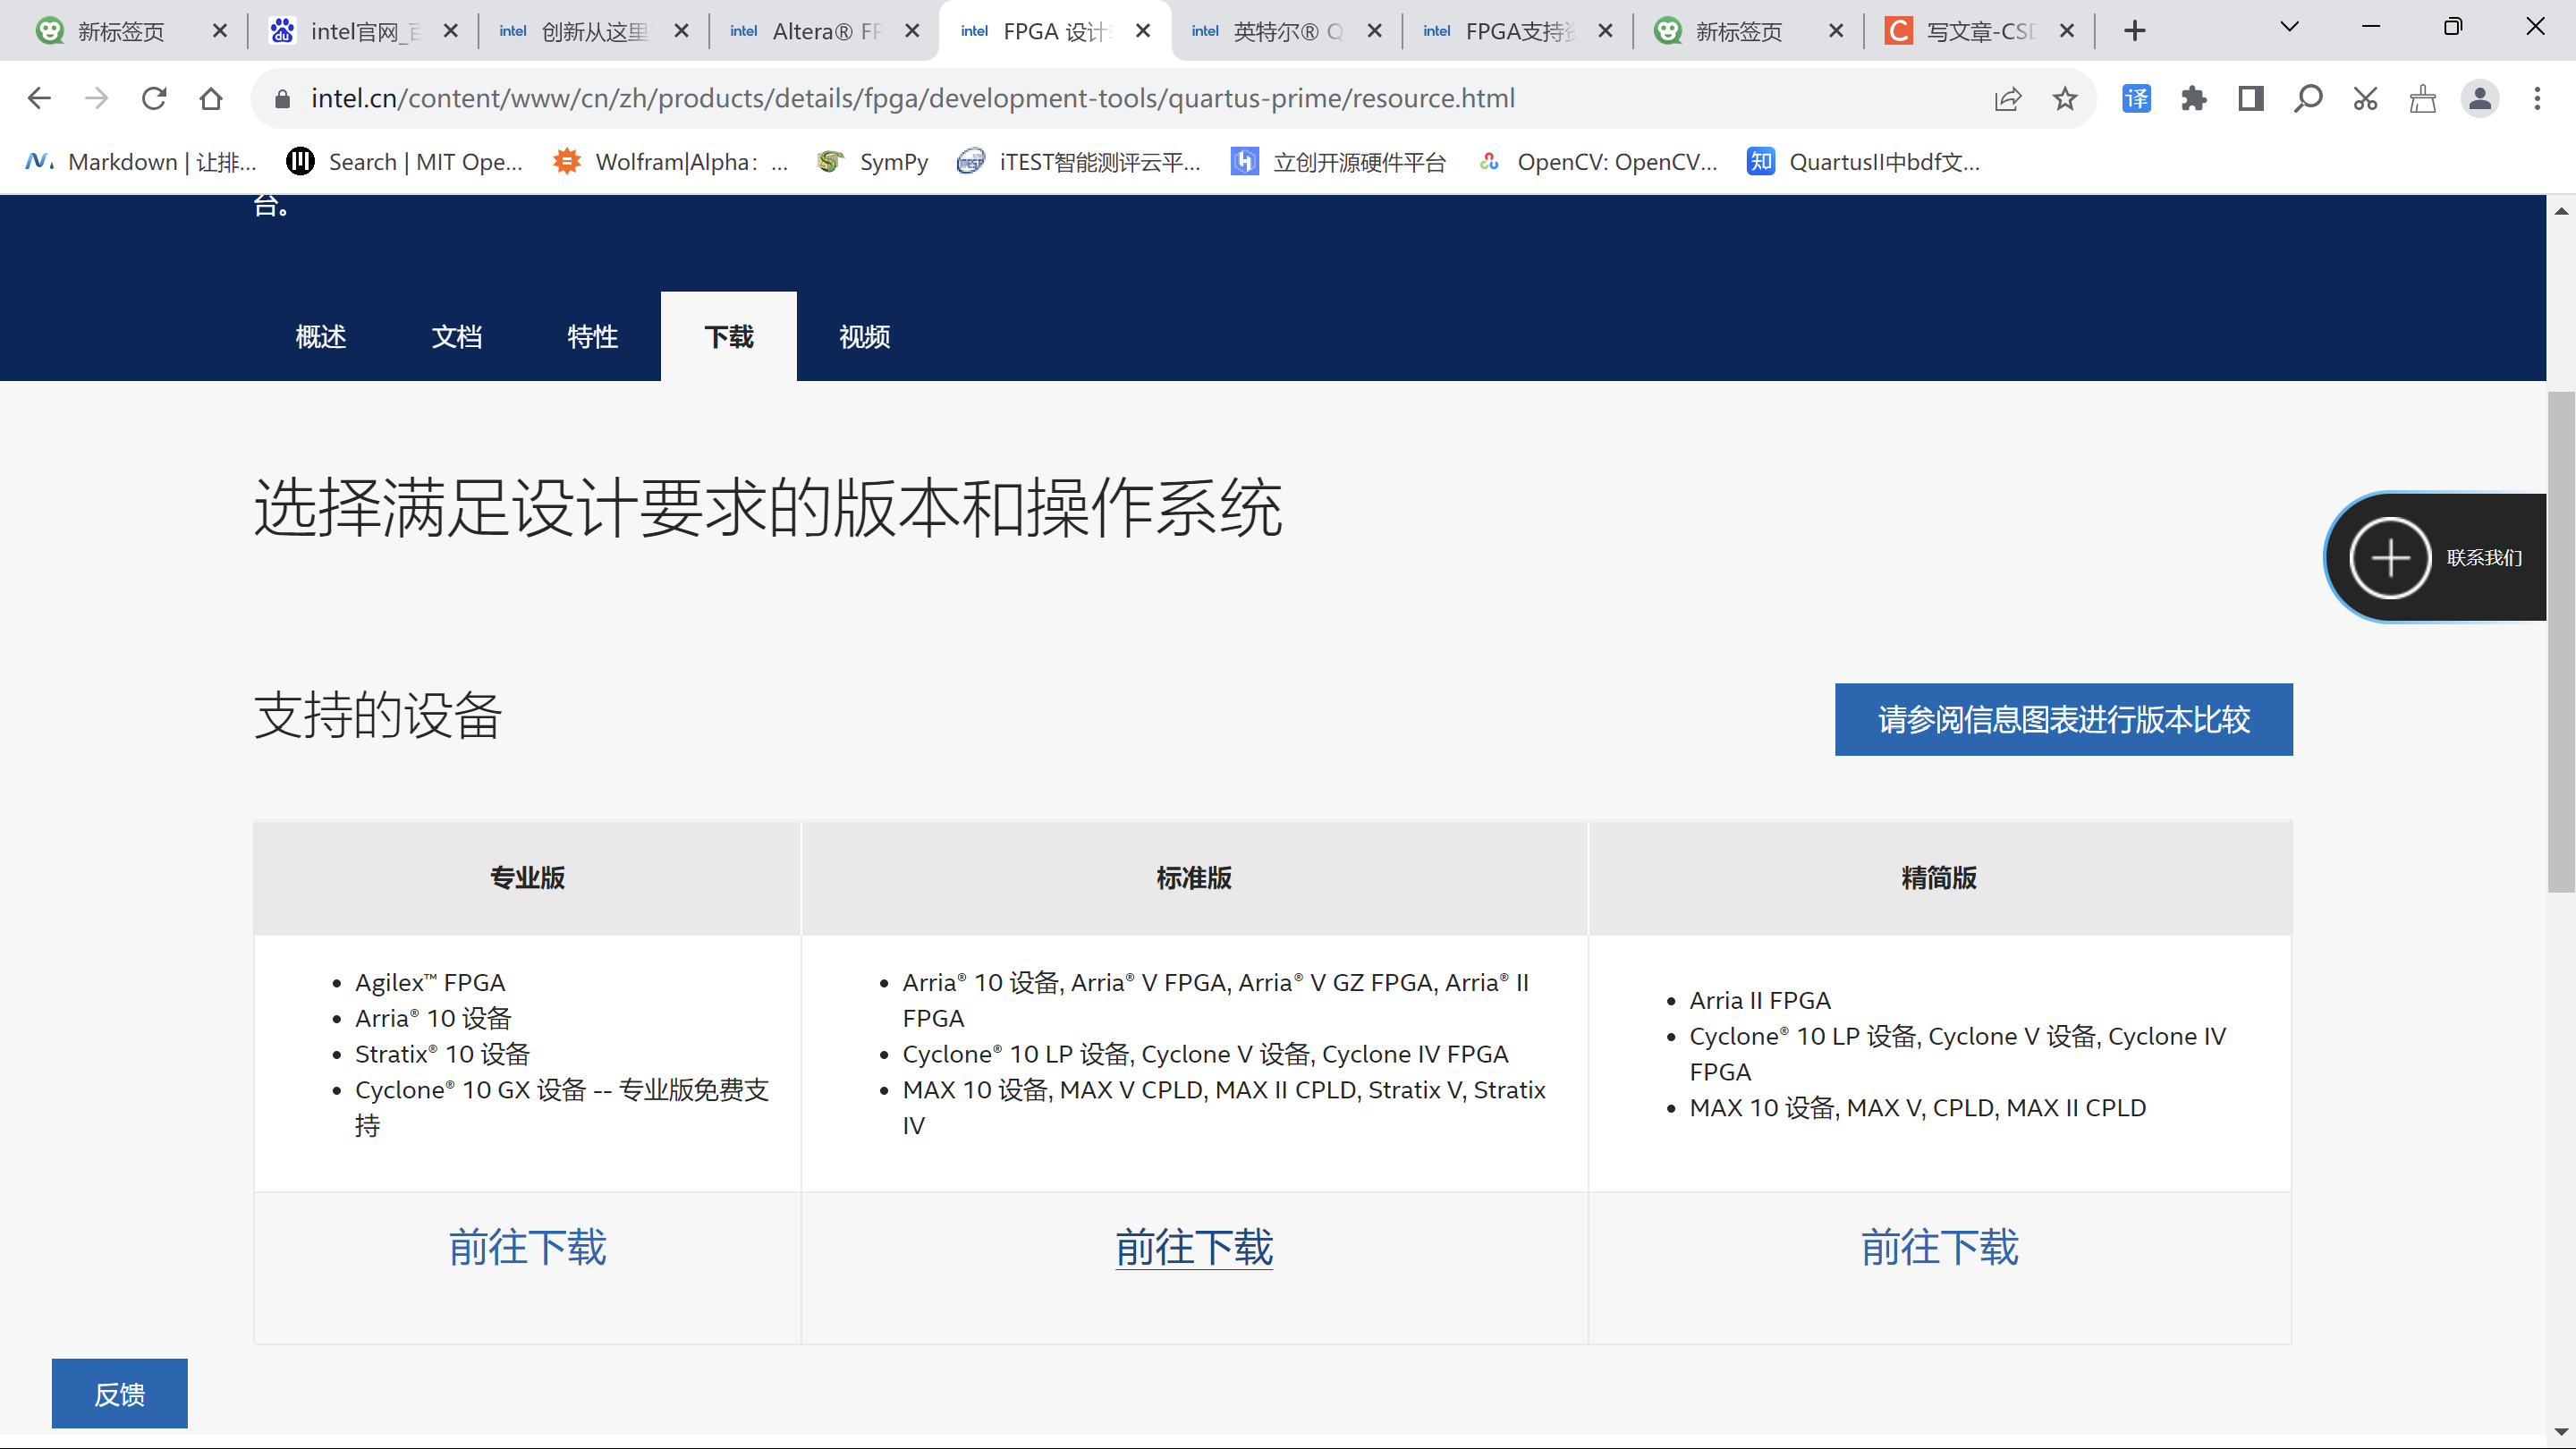The width and height of the screenshot is (2576, 1449).
Task: Toggle the side panel icon
Action: pyautogui.click(x=2250, y=98)
